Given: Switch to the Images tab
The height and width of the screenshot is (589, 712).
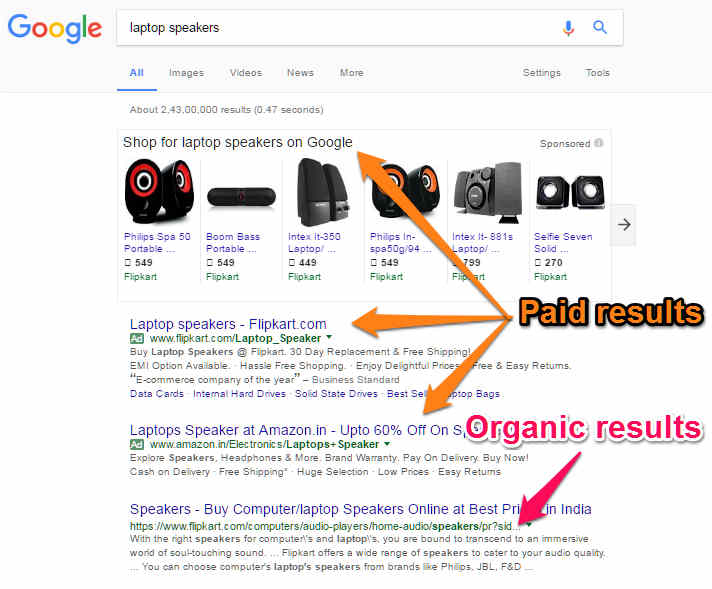Looking at the screenshot, I should pos(186,73).
